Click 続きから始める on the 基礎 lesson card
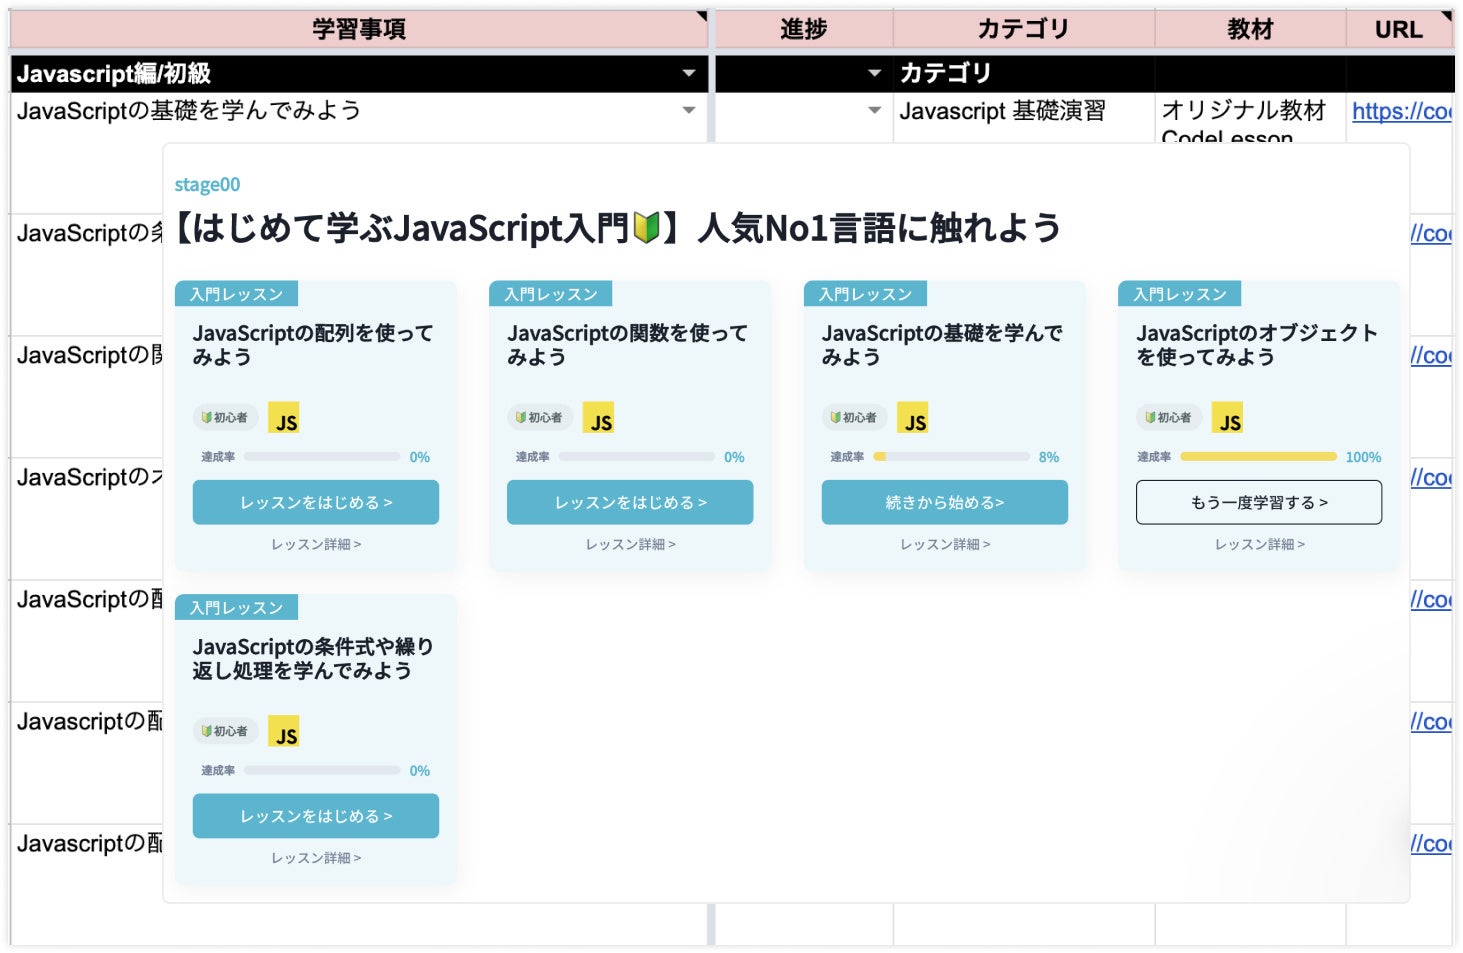The width and height of the screenshot is (1463, 953). 945,502
